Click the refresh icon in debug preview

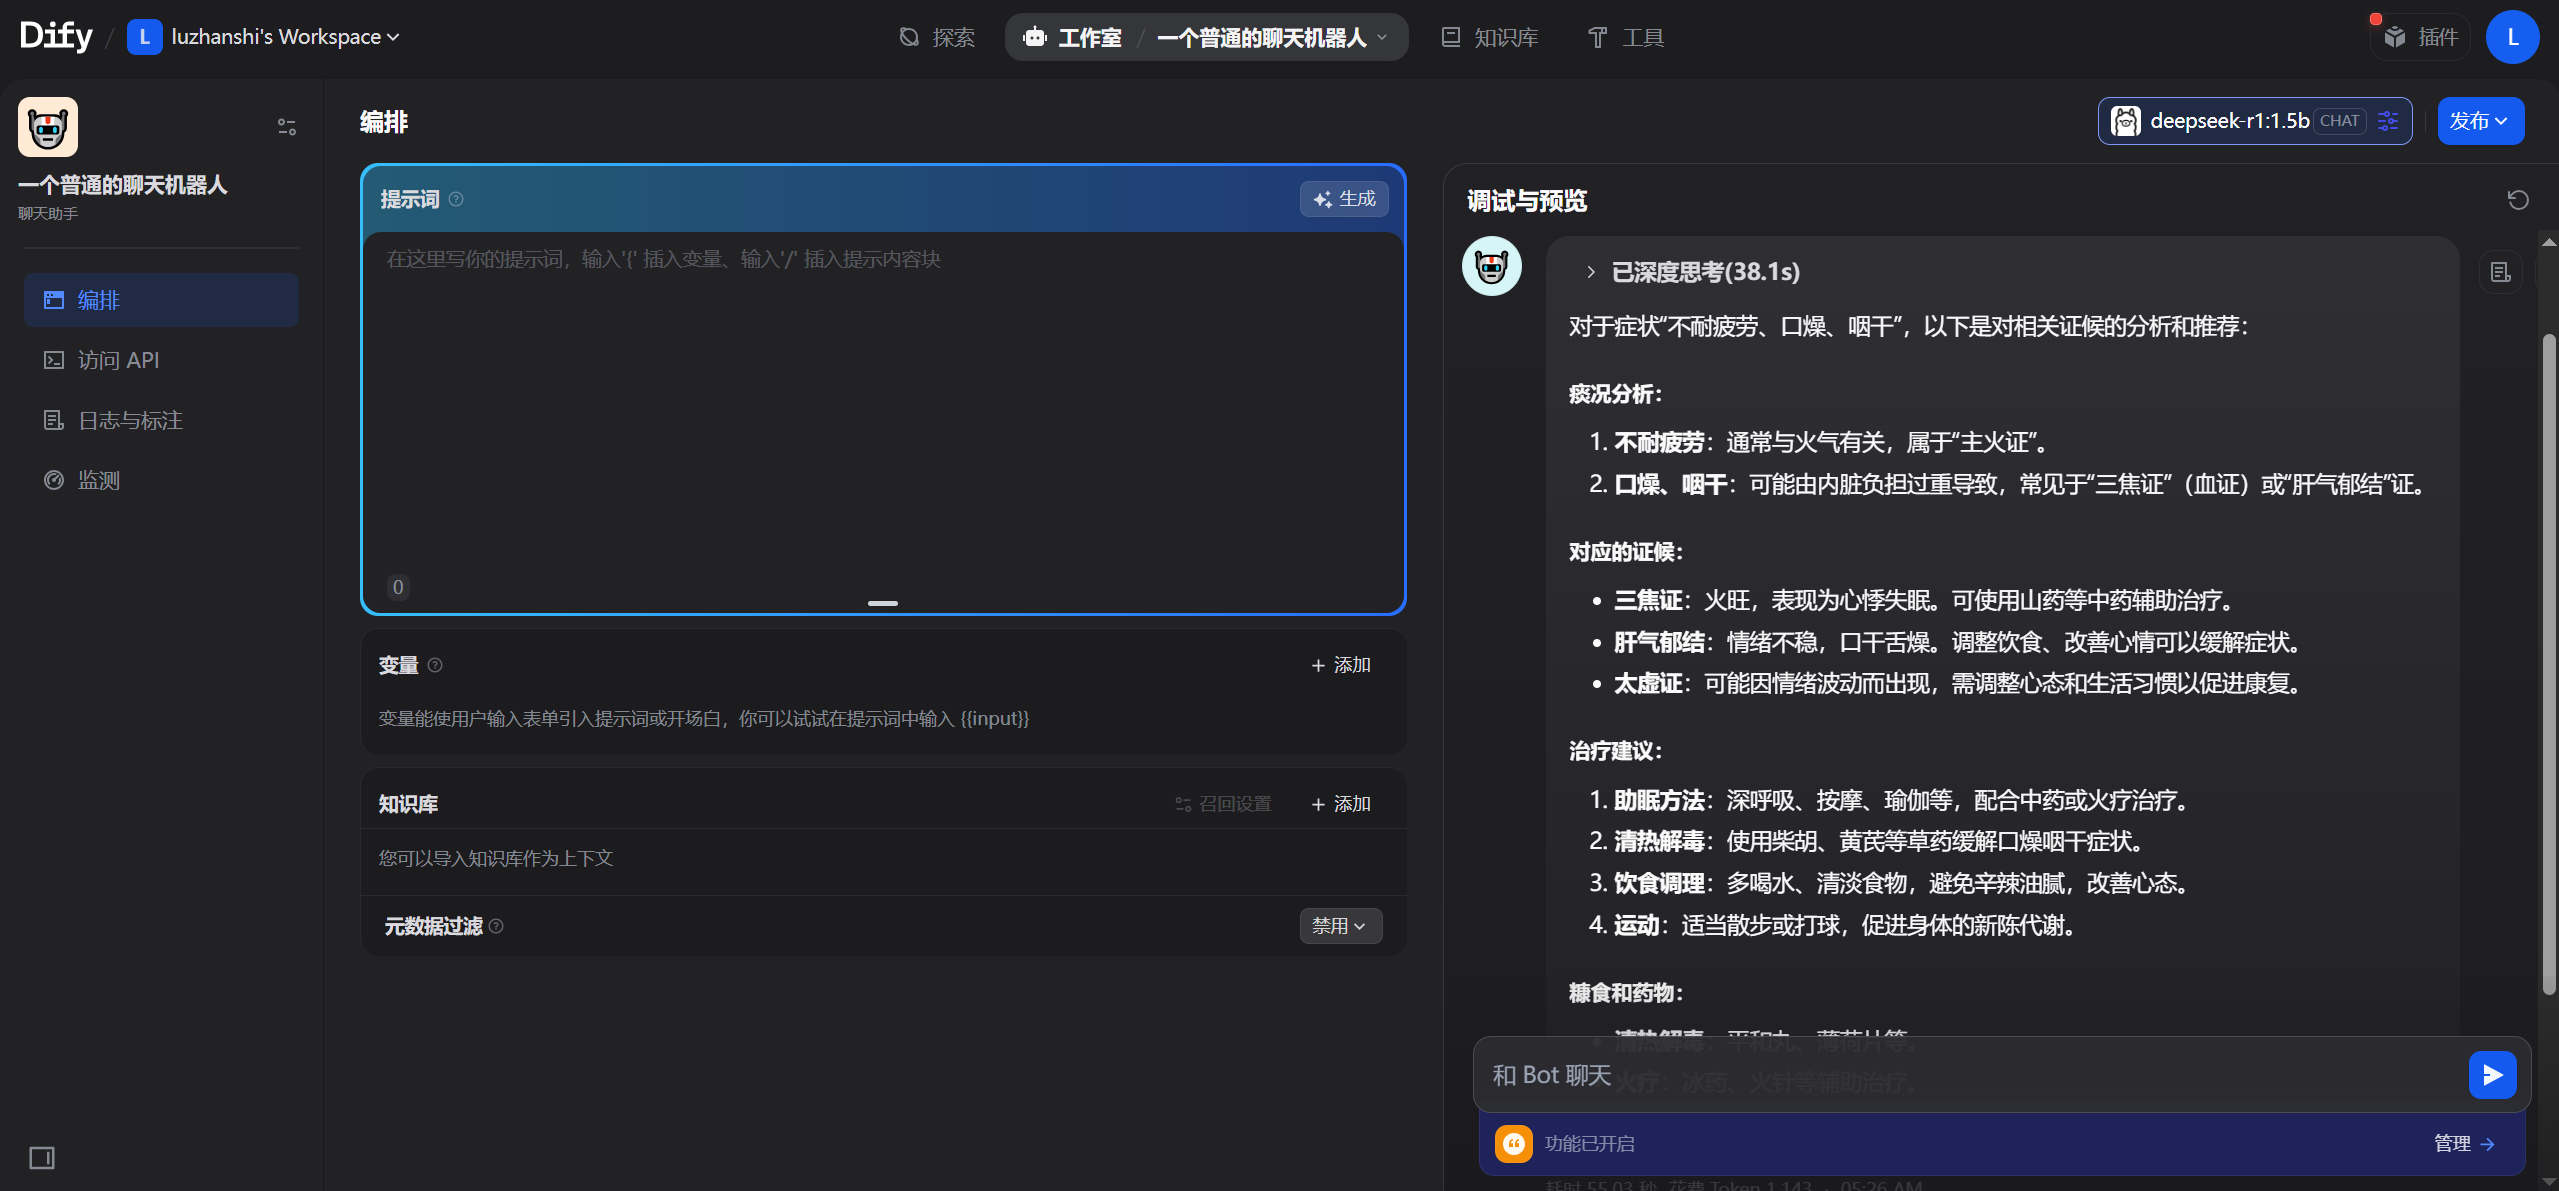pyautogui.click(x=2517, y=200)
